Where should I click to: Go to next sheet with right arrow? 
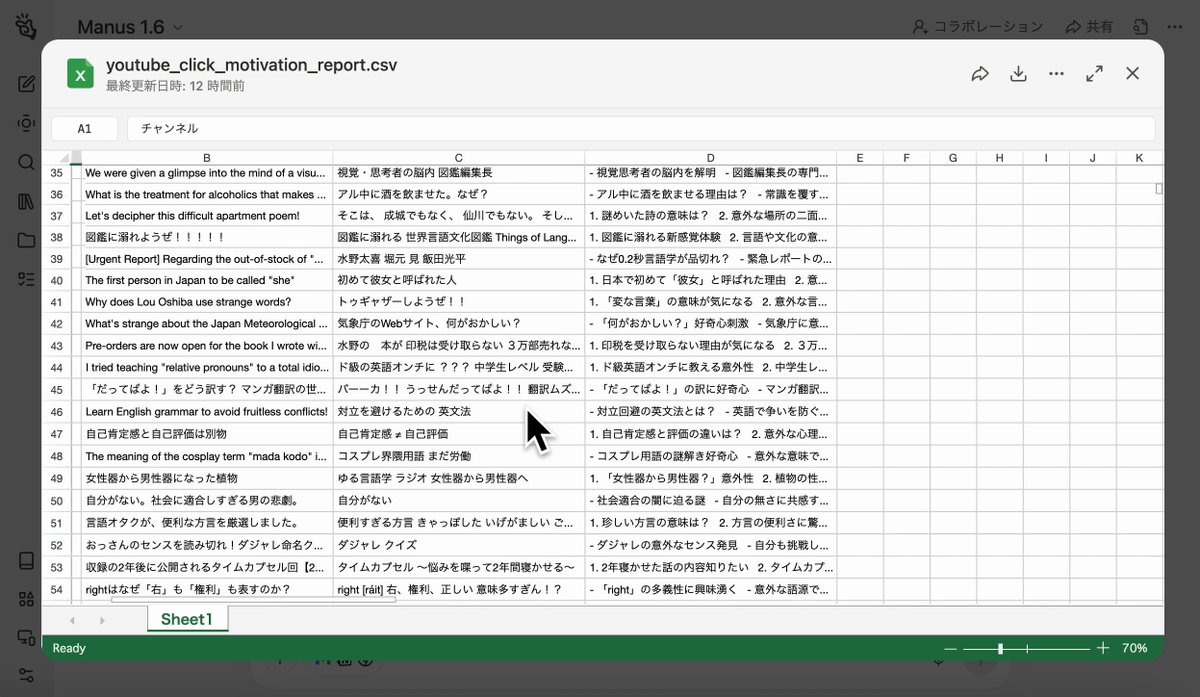coord(103,621)
